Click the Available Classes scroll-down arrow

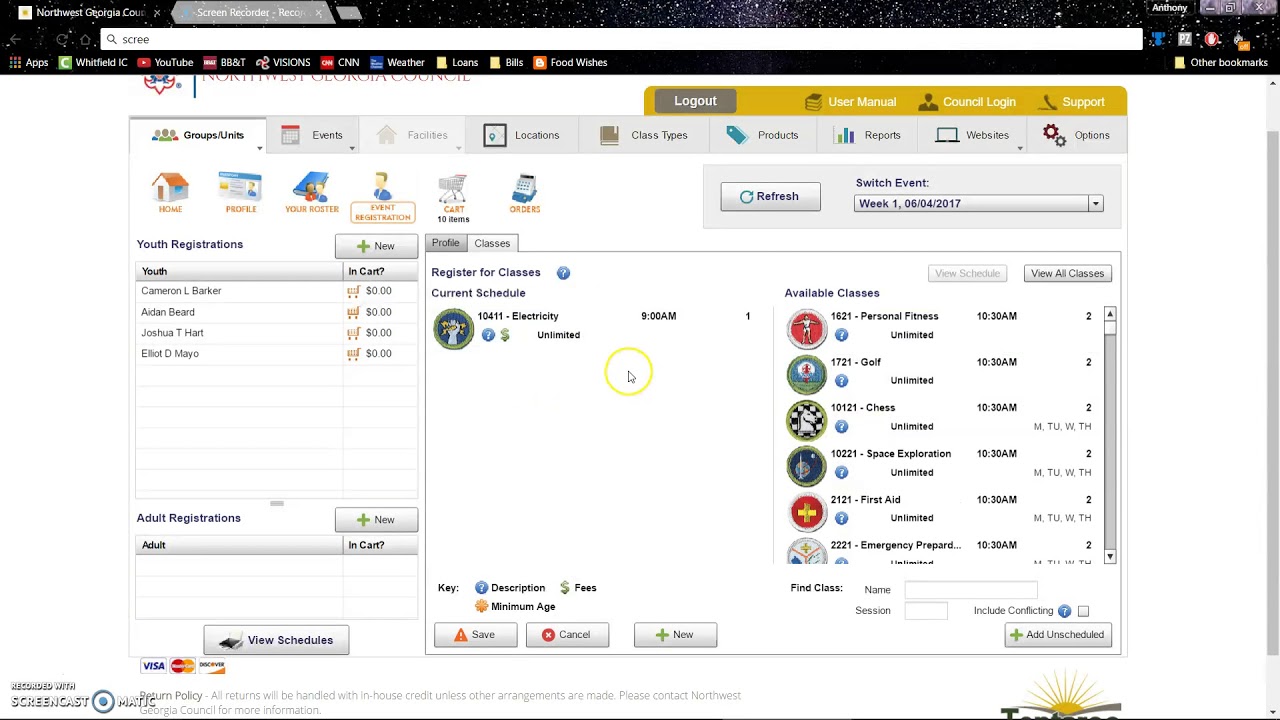1110,556
